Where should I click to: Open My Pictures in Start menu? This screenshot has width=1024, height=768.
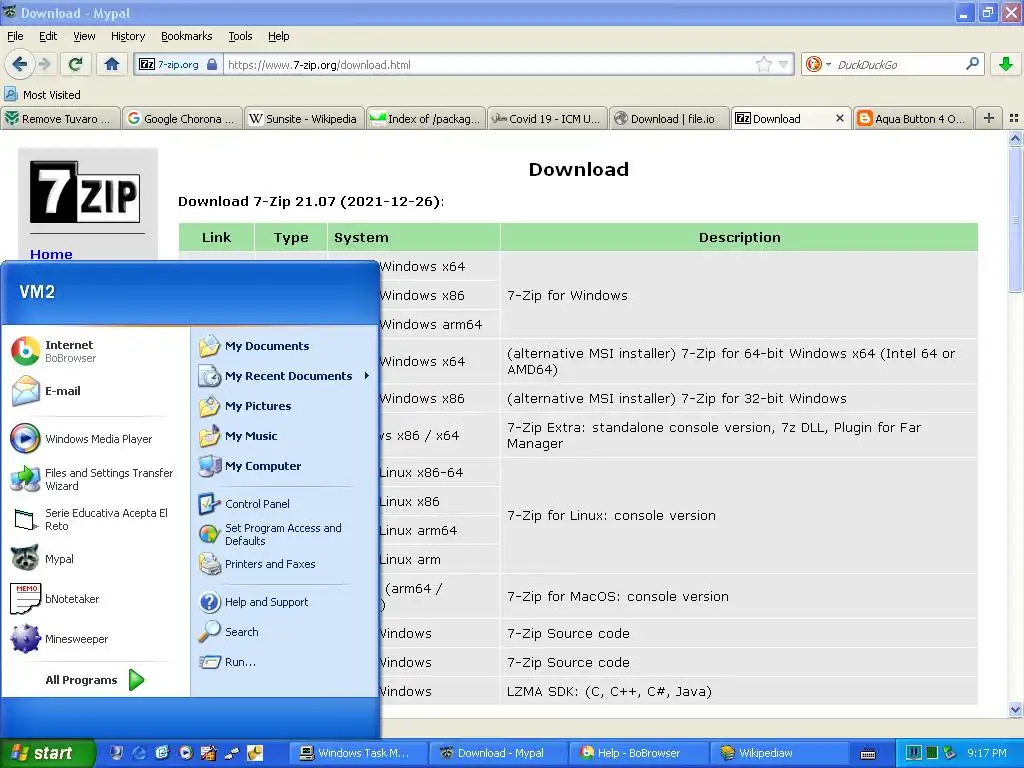pos(284,406)
